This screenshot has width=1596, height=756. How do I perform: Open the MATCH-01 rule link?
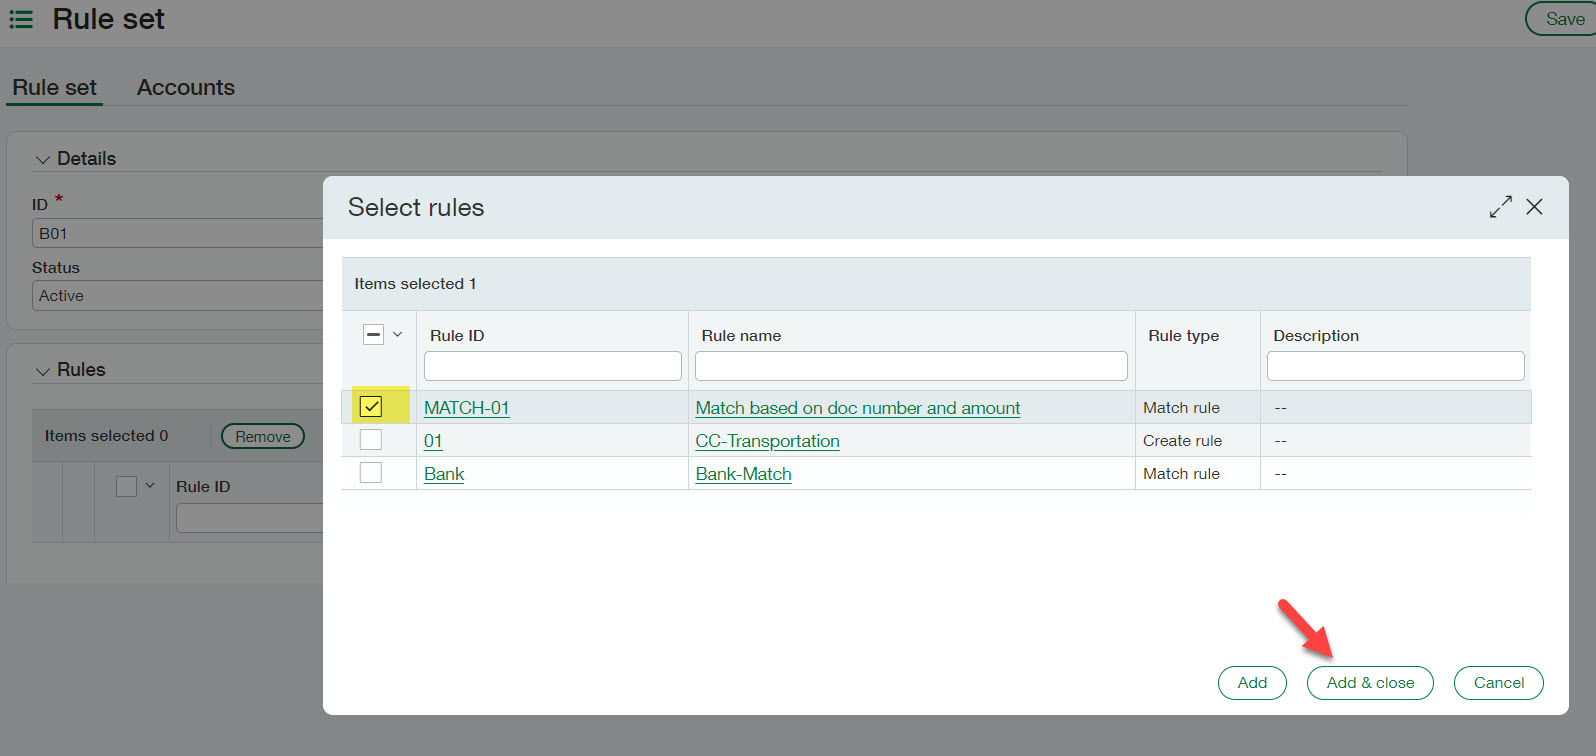[466, 408]
